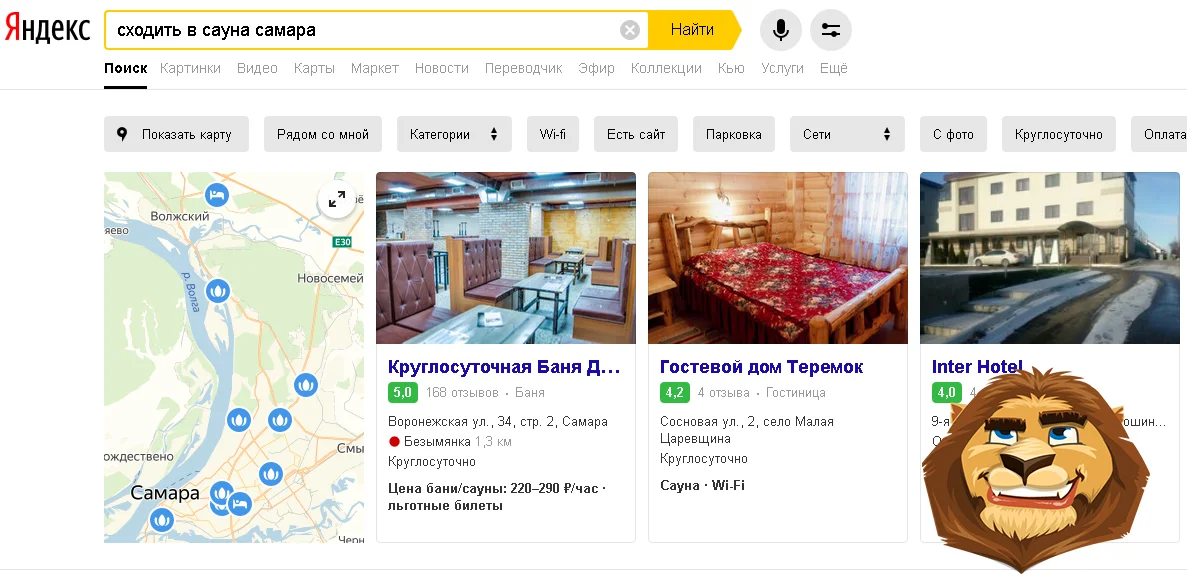Open Гостевой дом Теремок photo thumbnail

[777, 258]
